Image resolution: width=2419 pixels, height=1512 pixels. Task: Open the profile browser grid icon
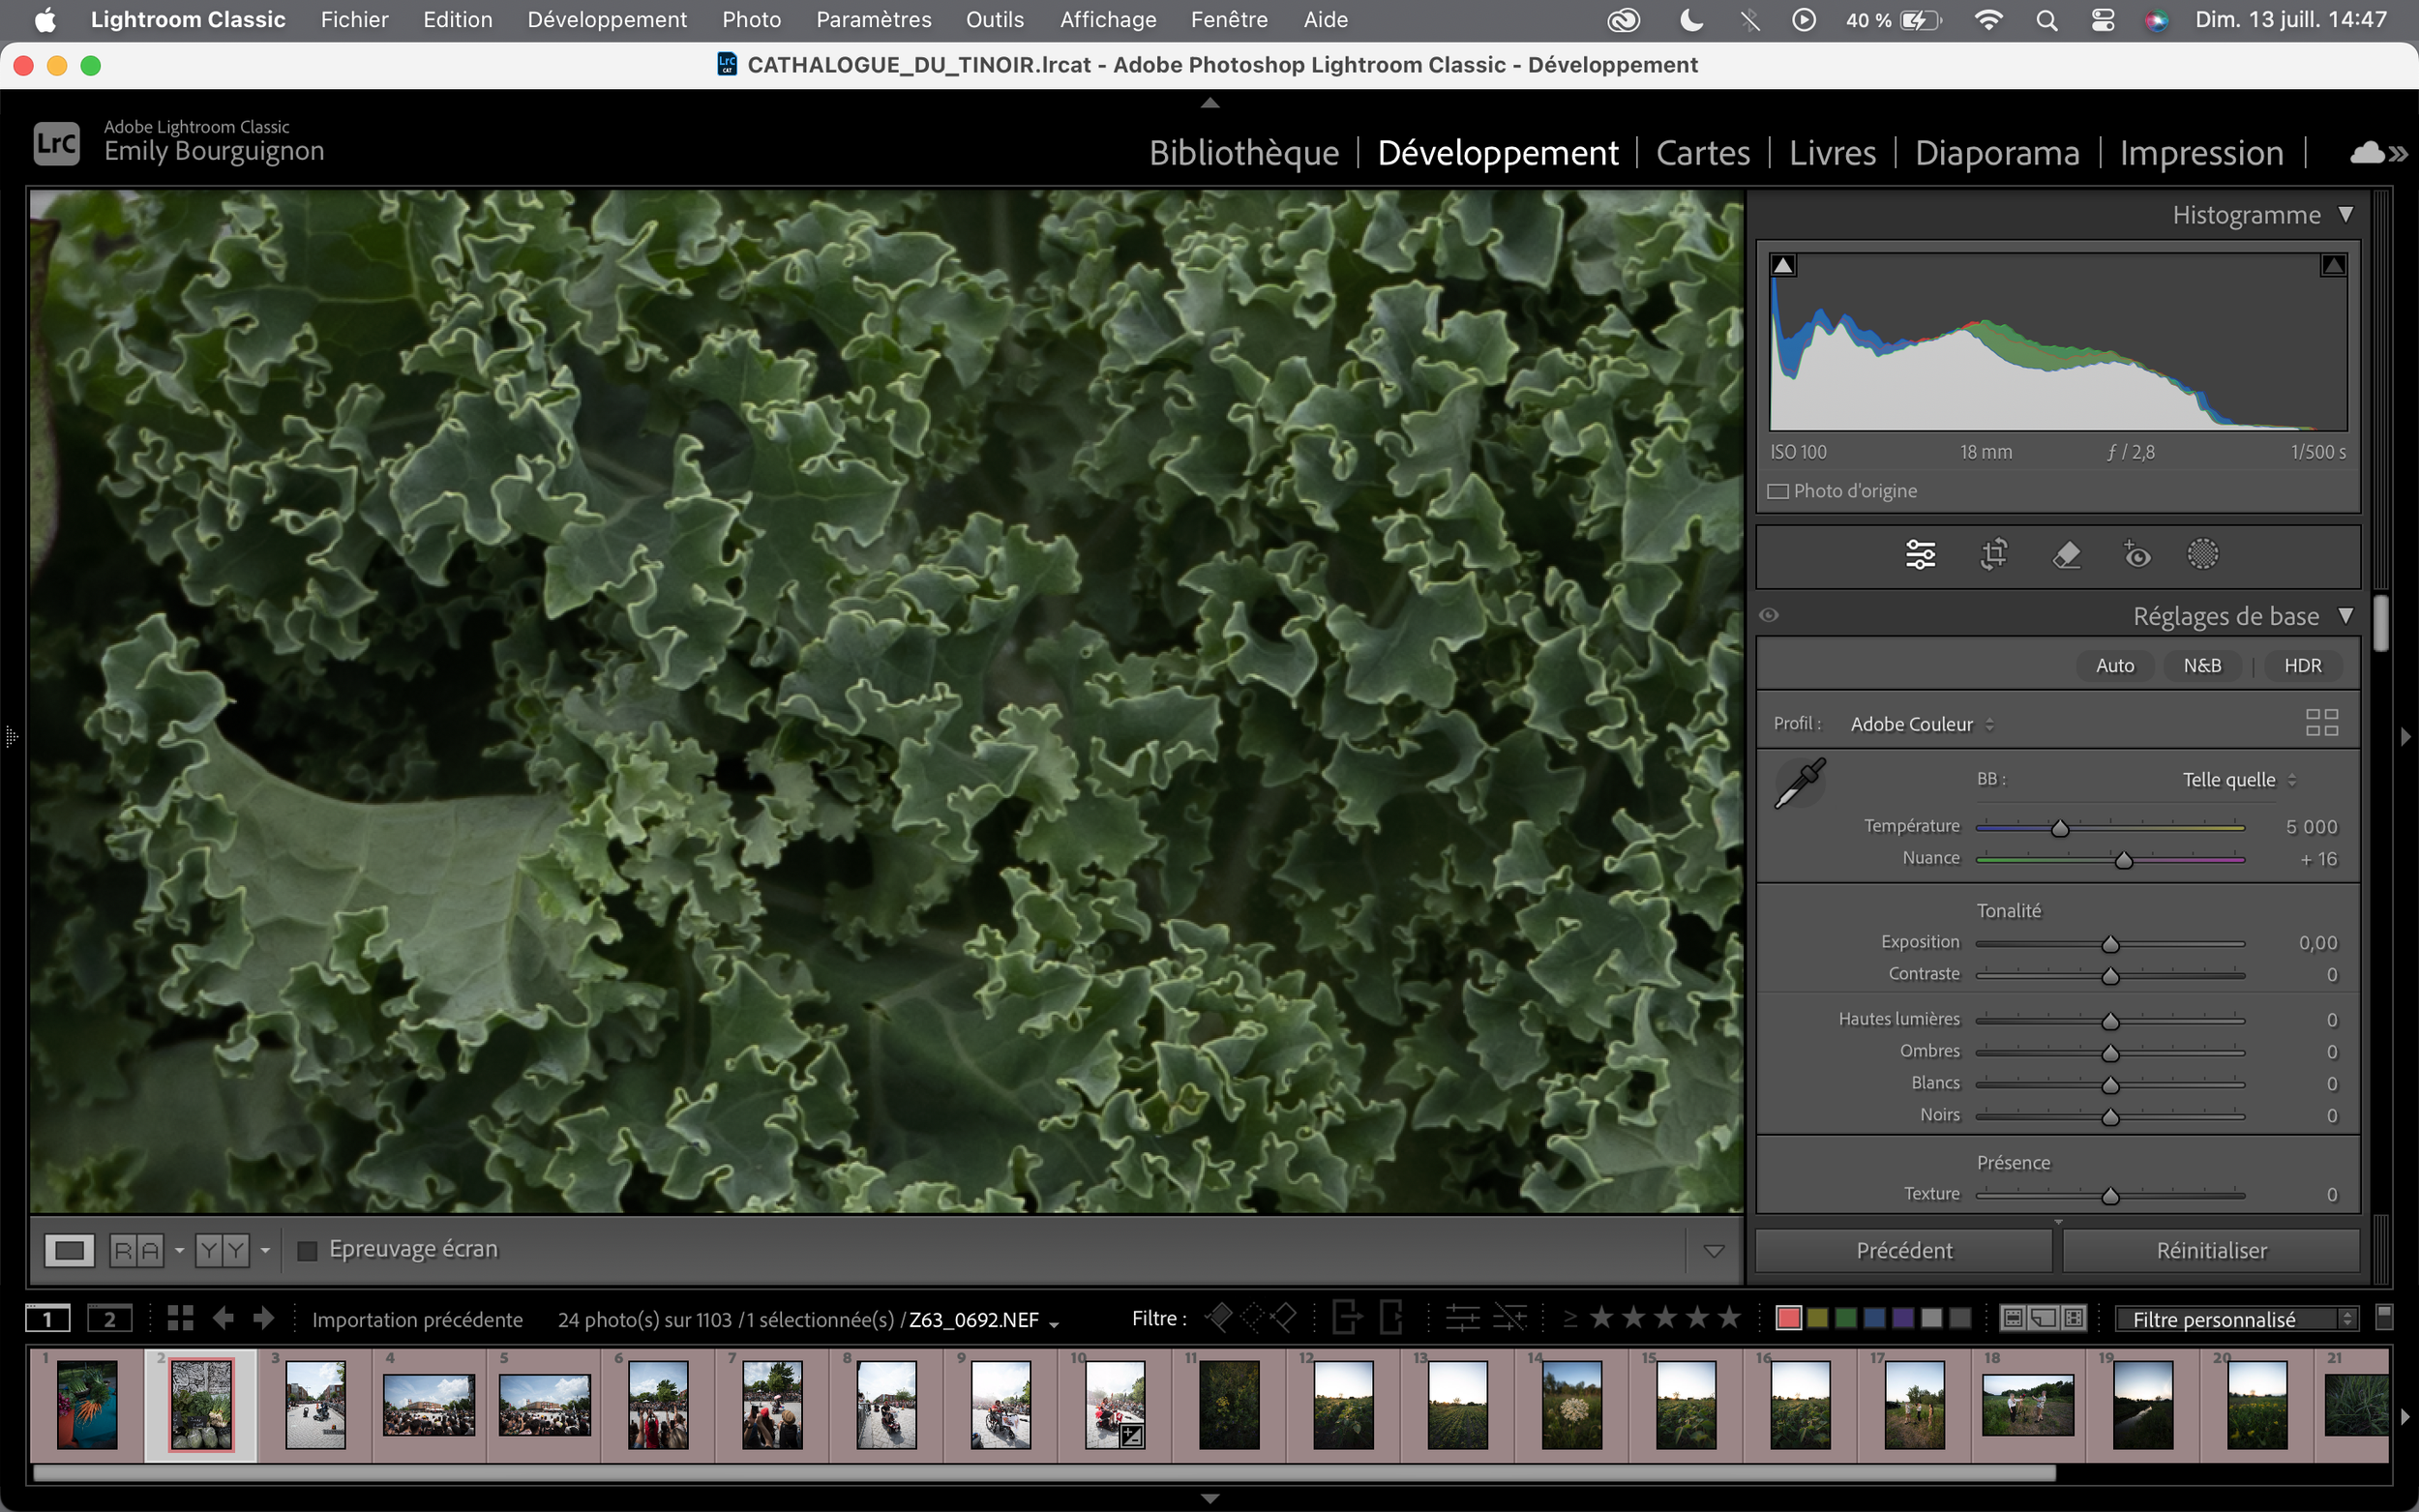point(2321,722)
